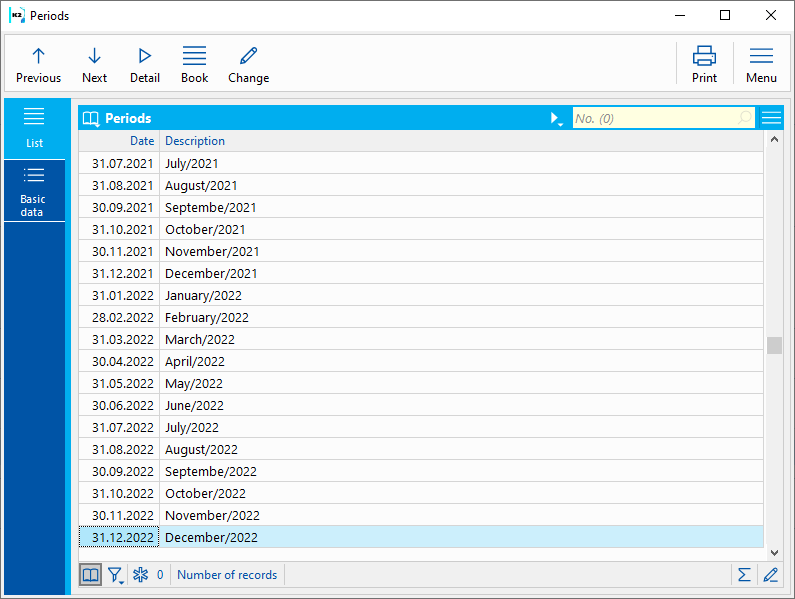Select the October/2021 row
Viewport: 795px width, 599px height.
(x=421, y=229)
